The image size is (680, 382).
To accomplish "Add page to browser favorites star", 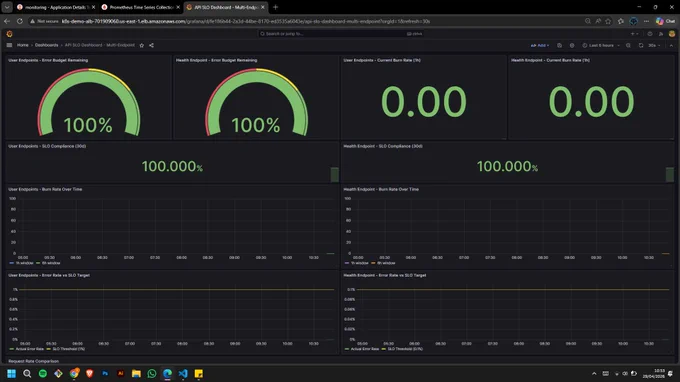I will point(608,21).
